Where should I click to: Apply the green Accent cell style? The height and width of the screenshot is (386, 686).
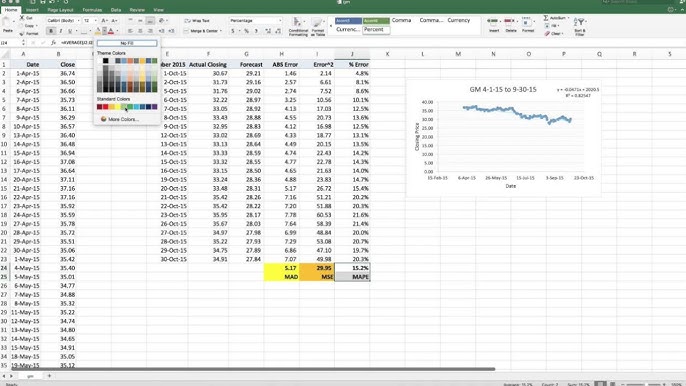[x=376, y=21]
